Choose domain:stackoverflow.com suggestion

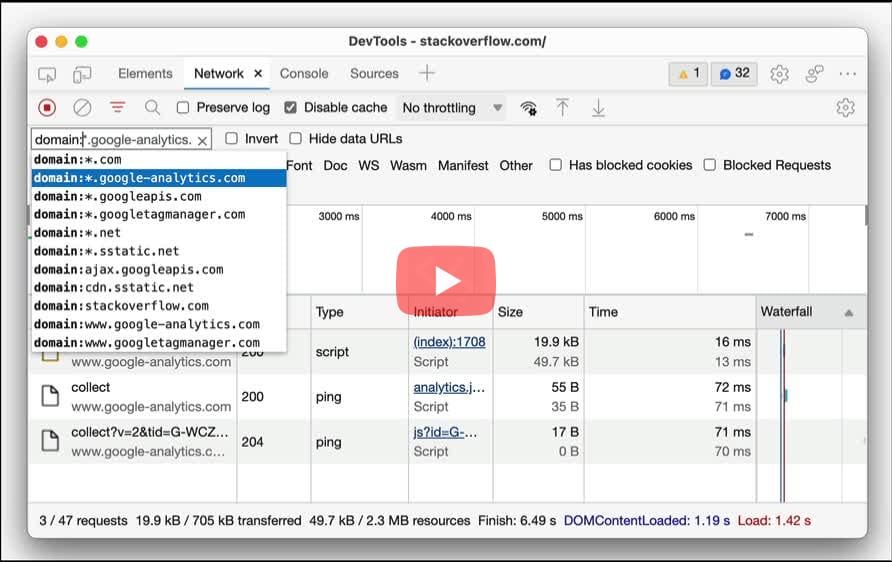(159, 305)
